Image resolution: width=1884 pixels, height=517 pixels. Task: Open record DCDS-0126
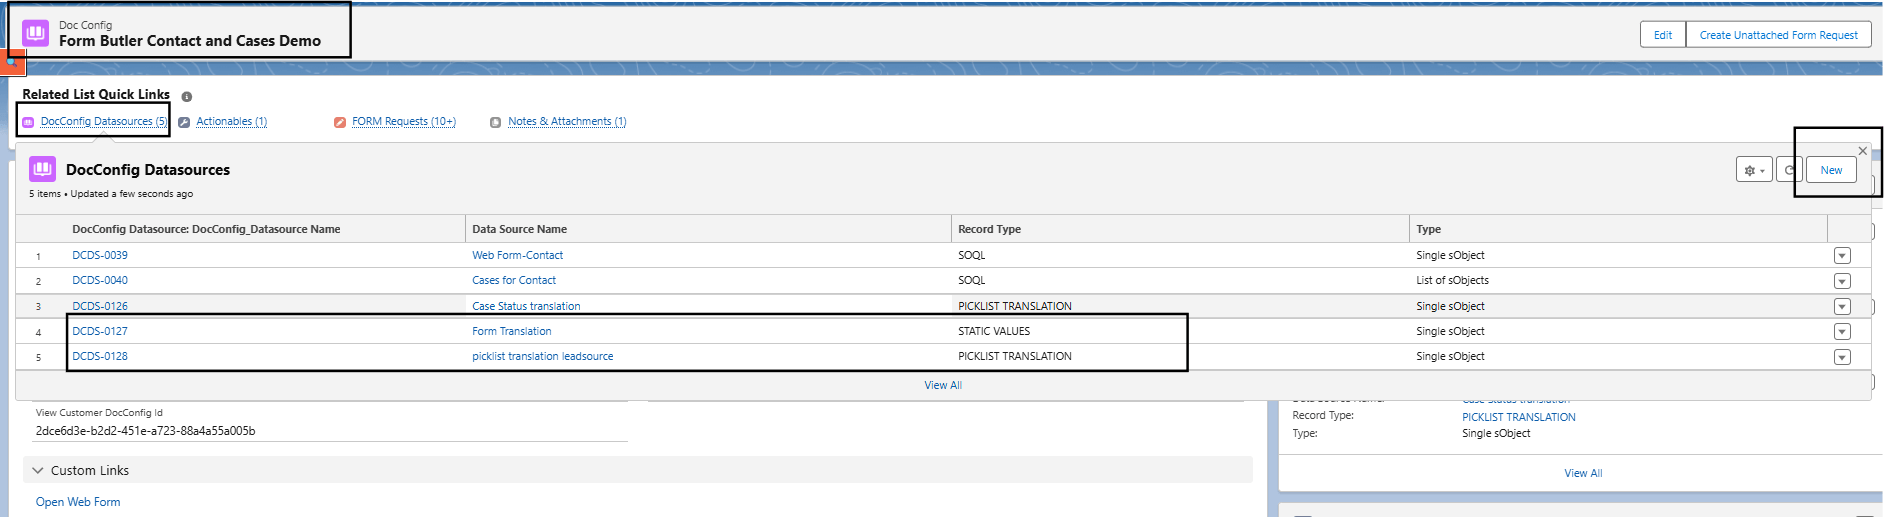pyautogui.click(x=100, y=306)
